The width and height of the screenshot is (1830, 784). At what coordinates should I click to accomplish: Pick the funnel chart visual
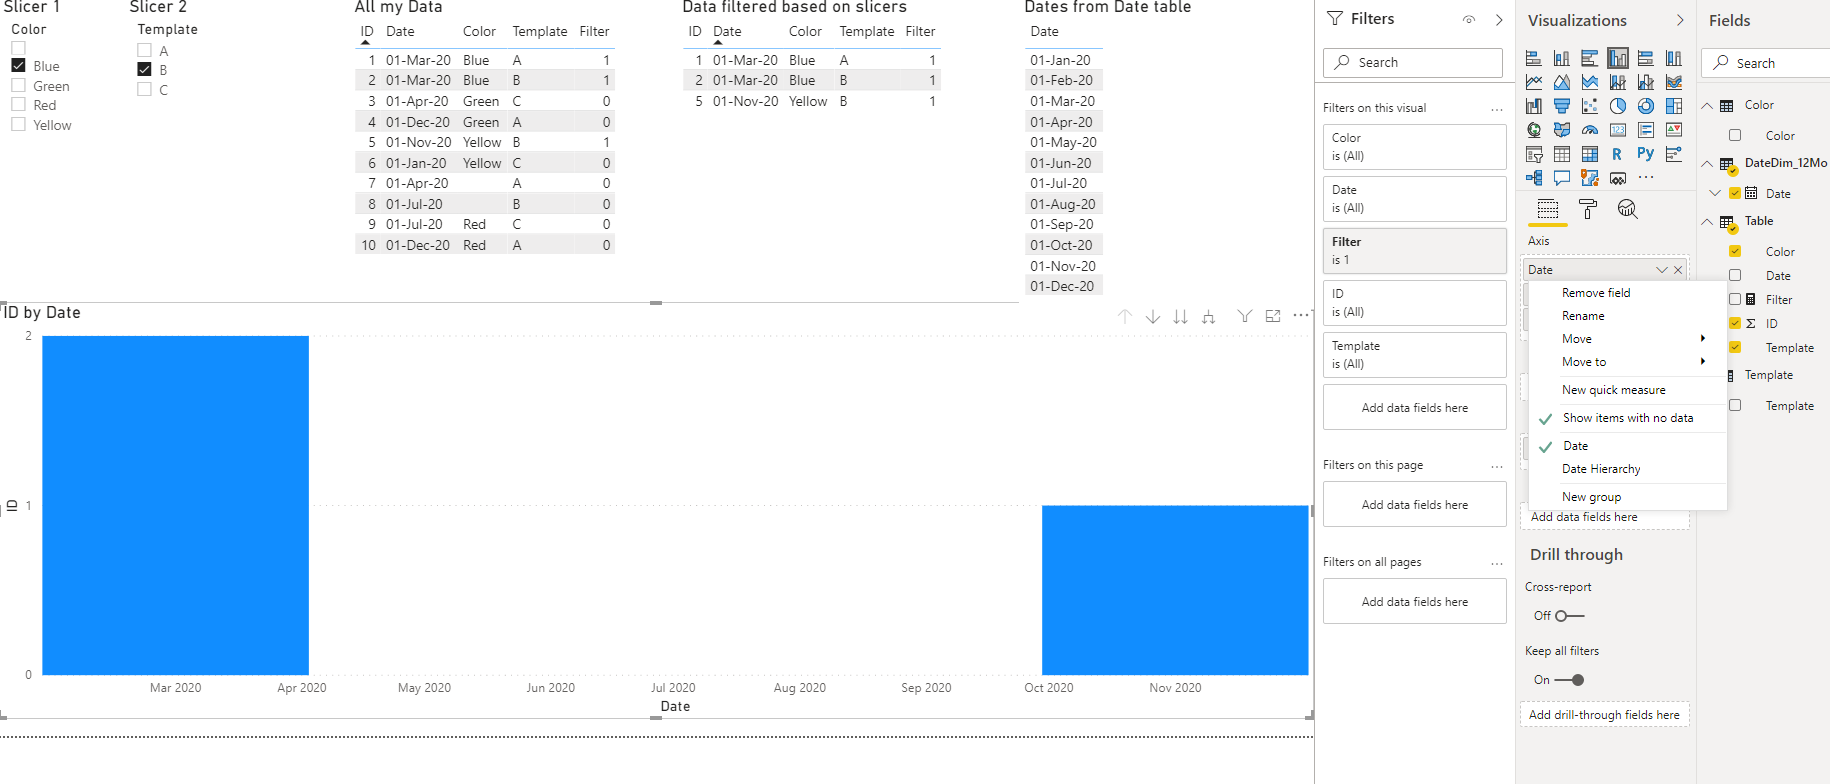[1561, 106]
